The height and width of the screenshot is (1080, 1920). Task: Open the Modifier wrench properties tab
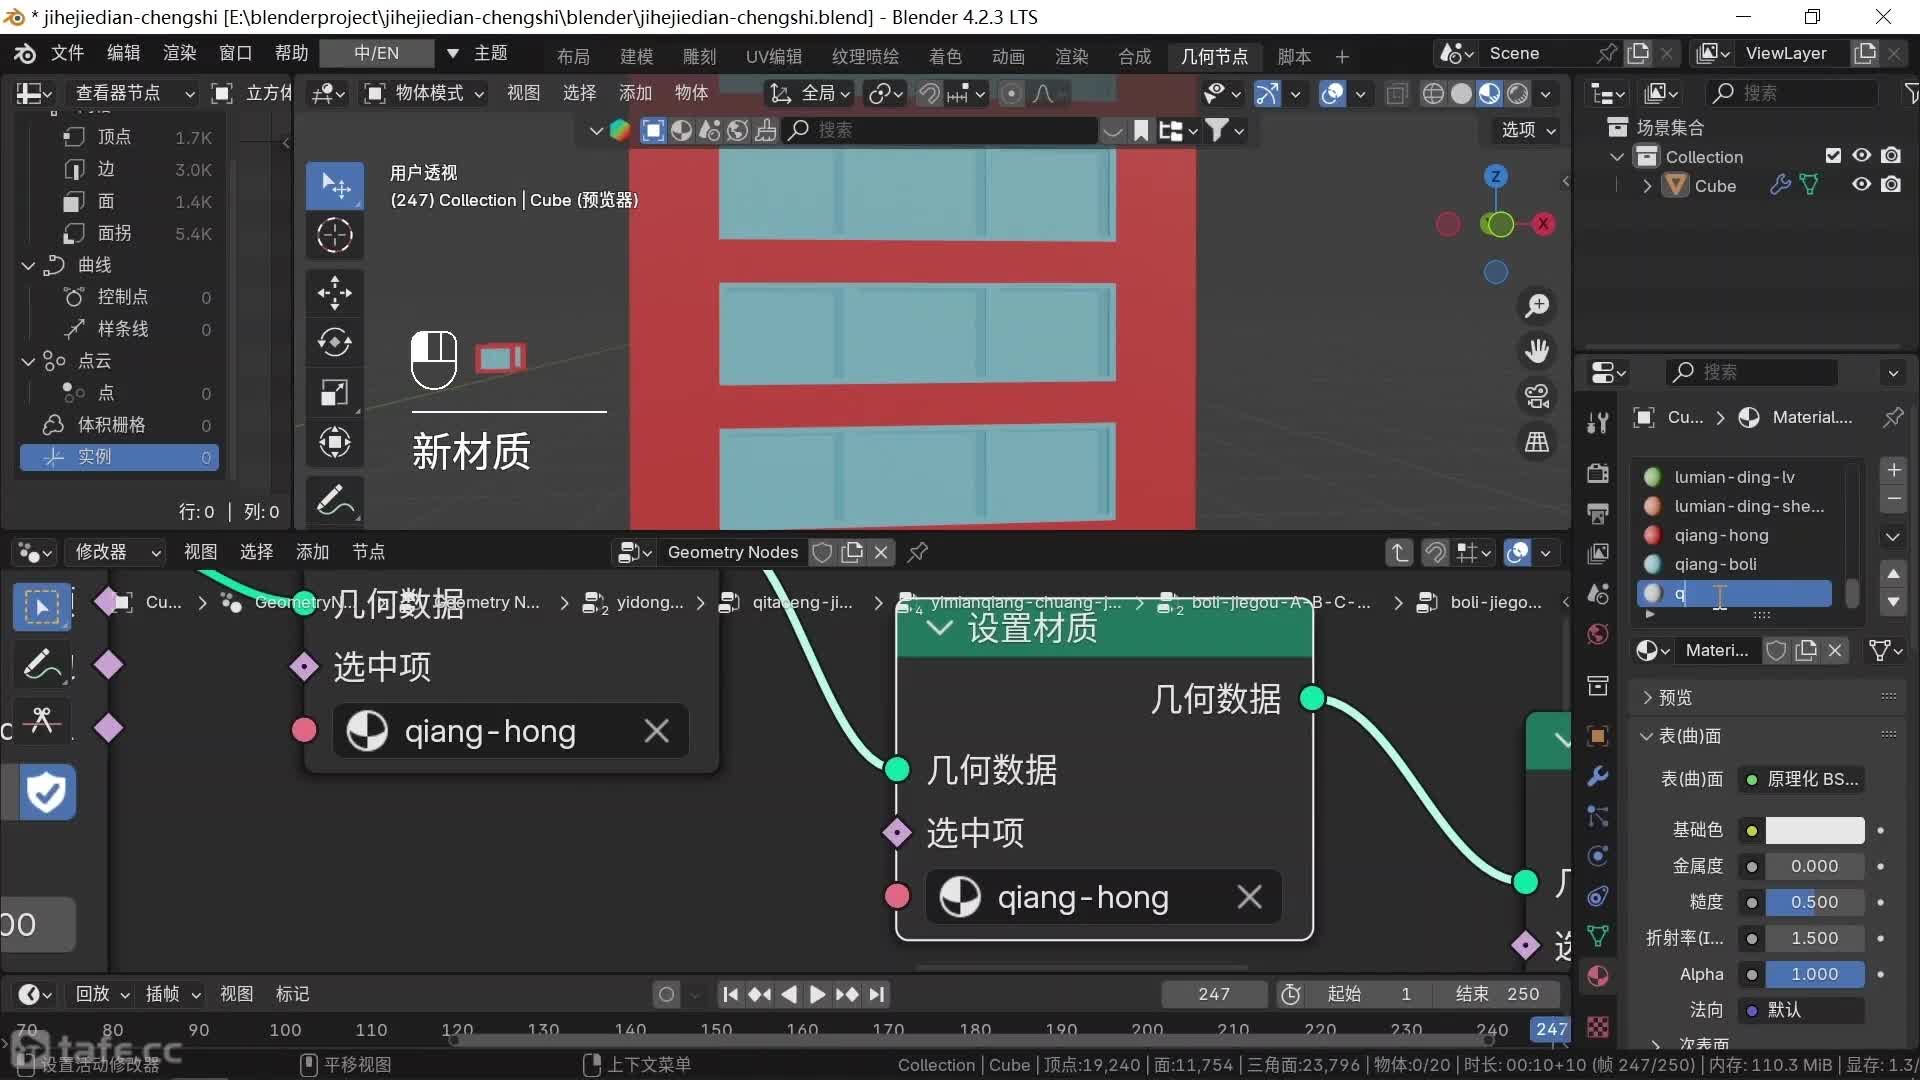(x=1598, y=776)
